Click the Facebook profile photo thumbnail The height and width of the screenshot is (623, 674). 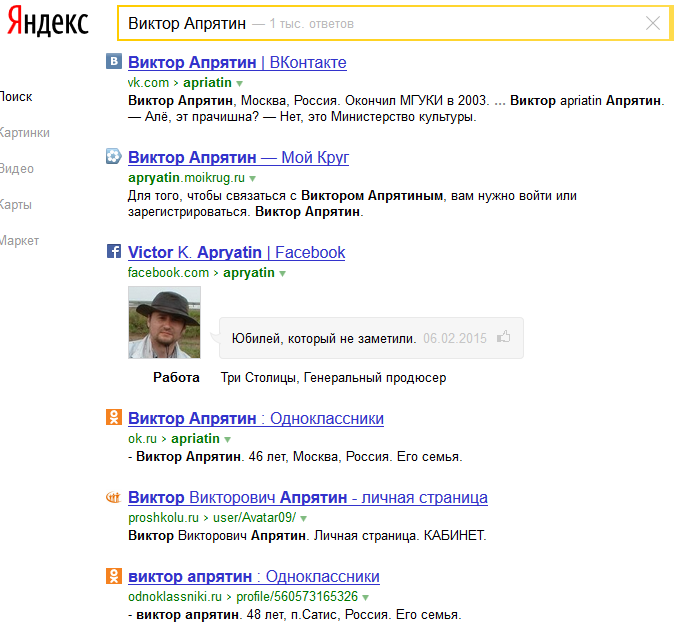click(164, 322)
